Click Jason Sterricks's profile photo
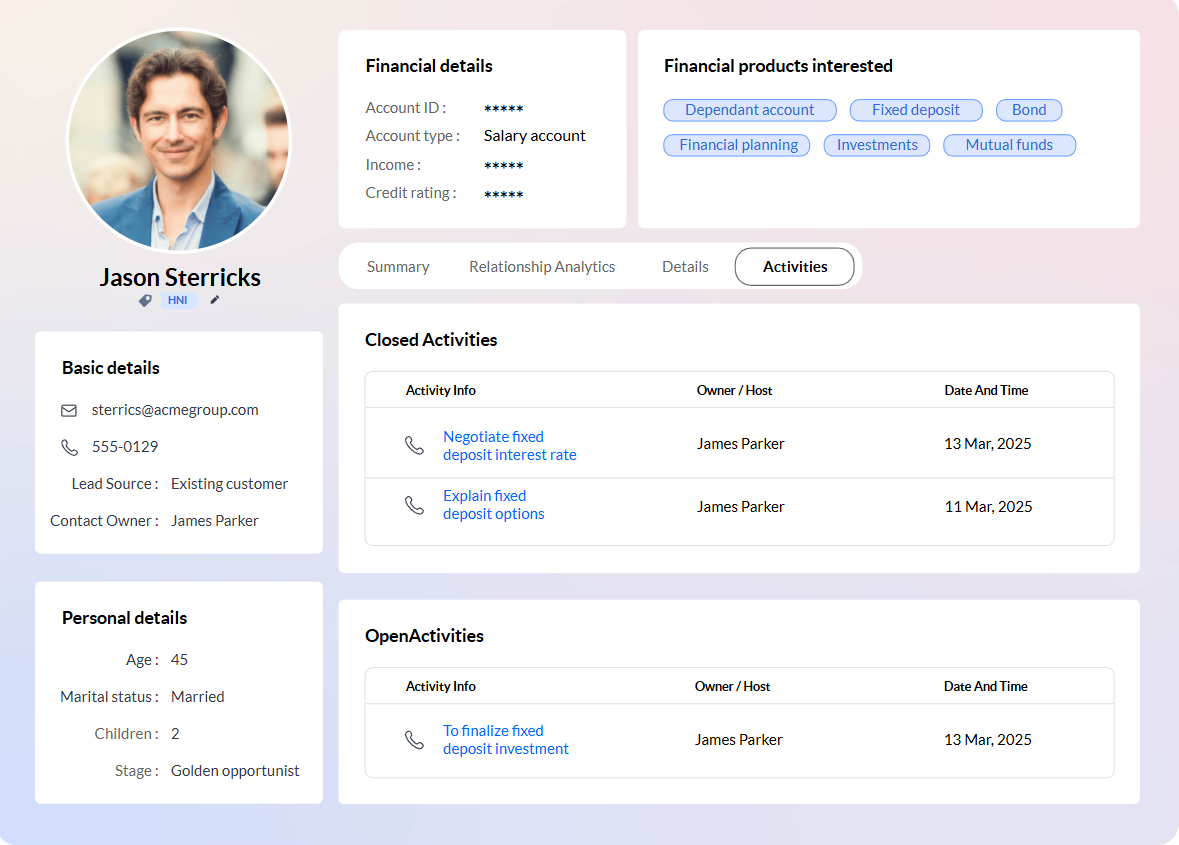1179x845 pixels. point(179,140)
